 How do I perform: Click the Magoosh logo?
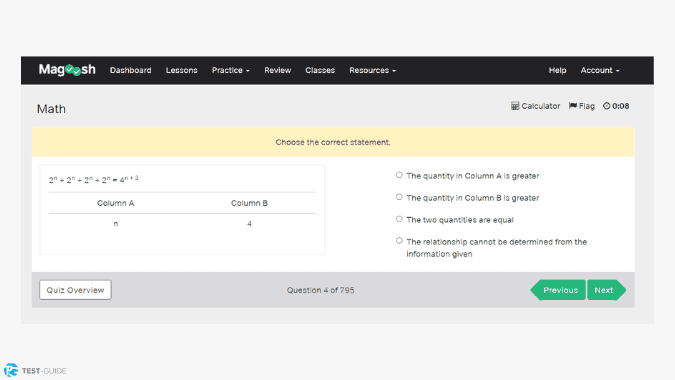pos(67,70)
